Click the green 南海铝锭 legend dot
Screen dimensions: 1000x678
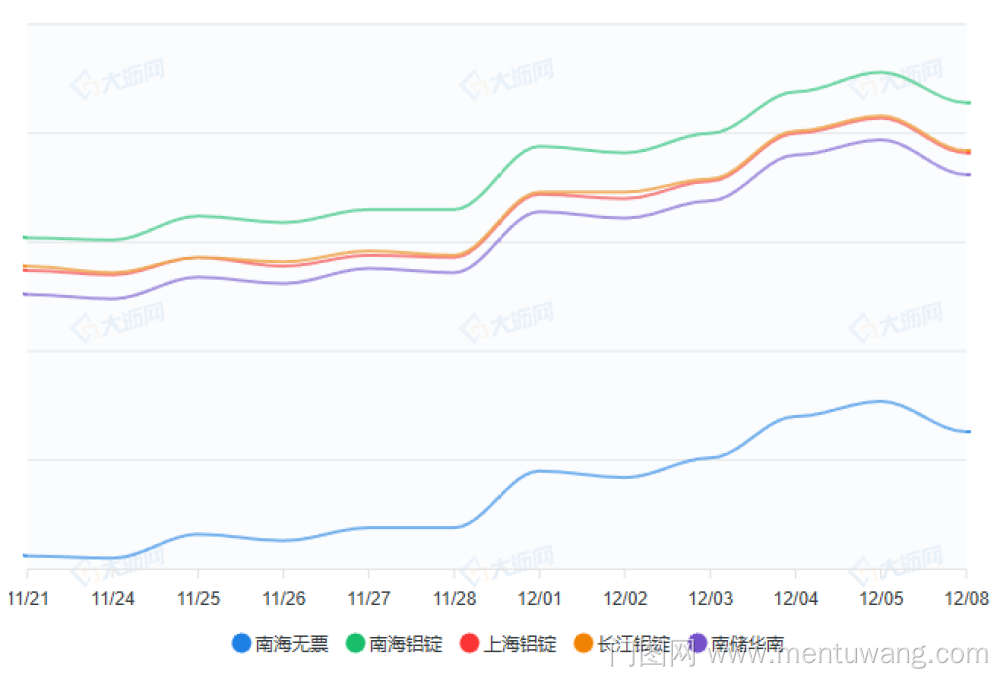pos(355,644)
